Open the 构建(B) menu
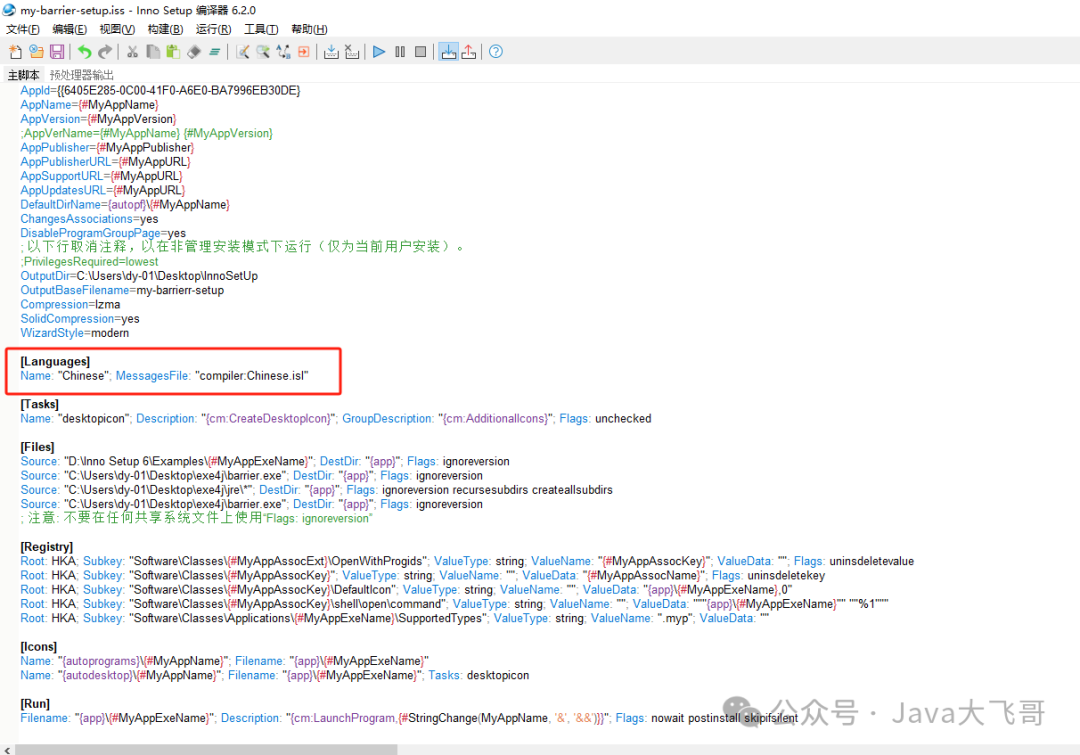The width and height of the screenshot is (1080, 755). pos(165,29)
